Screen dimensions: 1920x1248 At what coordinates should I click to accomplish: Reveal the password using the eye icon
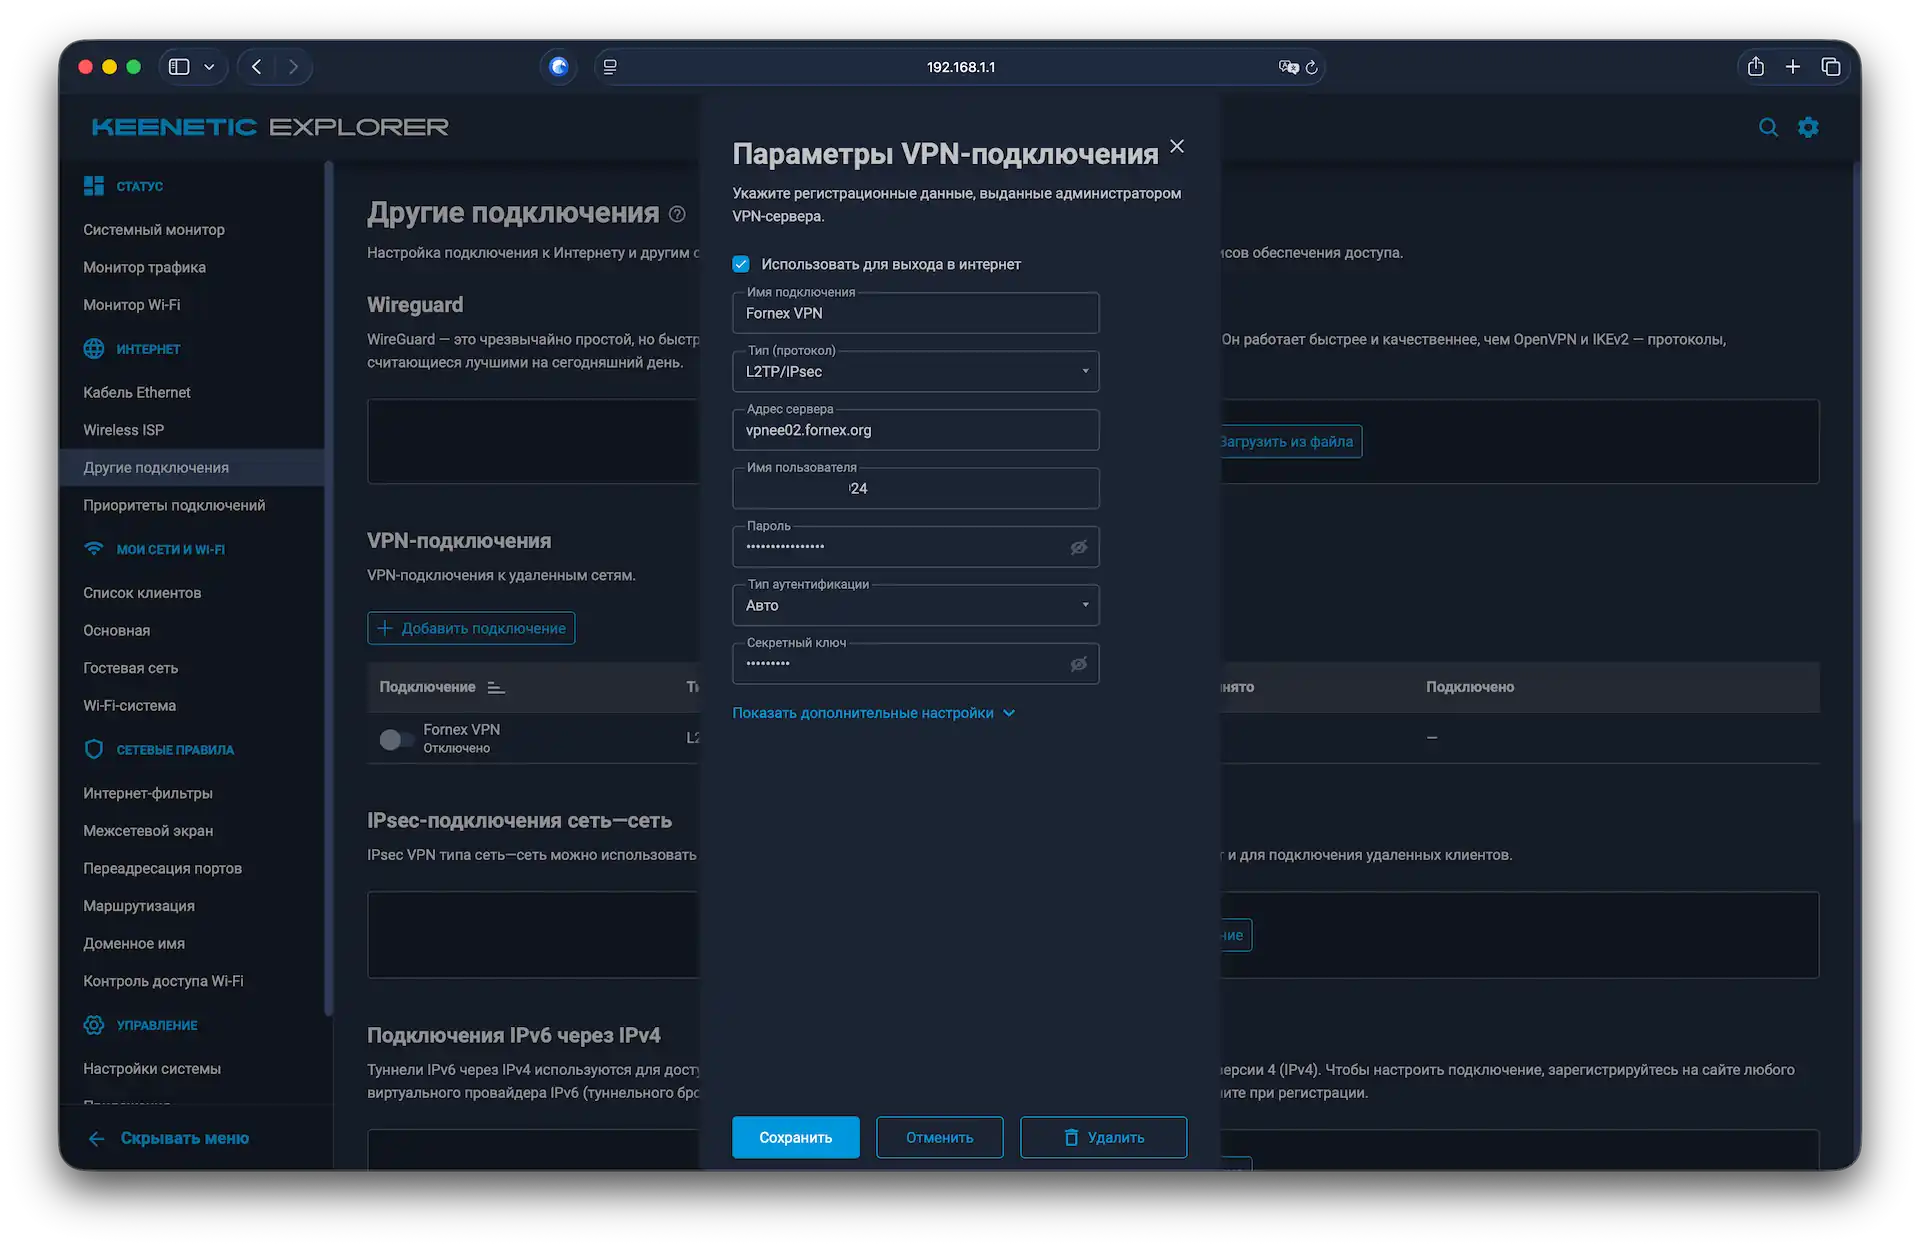click(x=1079, y=547)
